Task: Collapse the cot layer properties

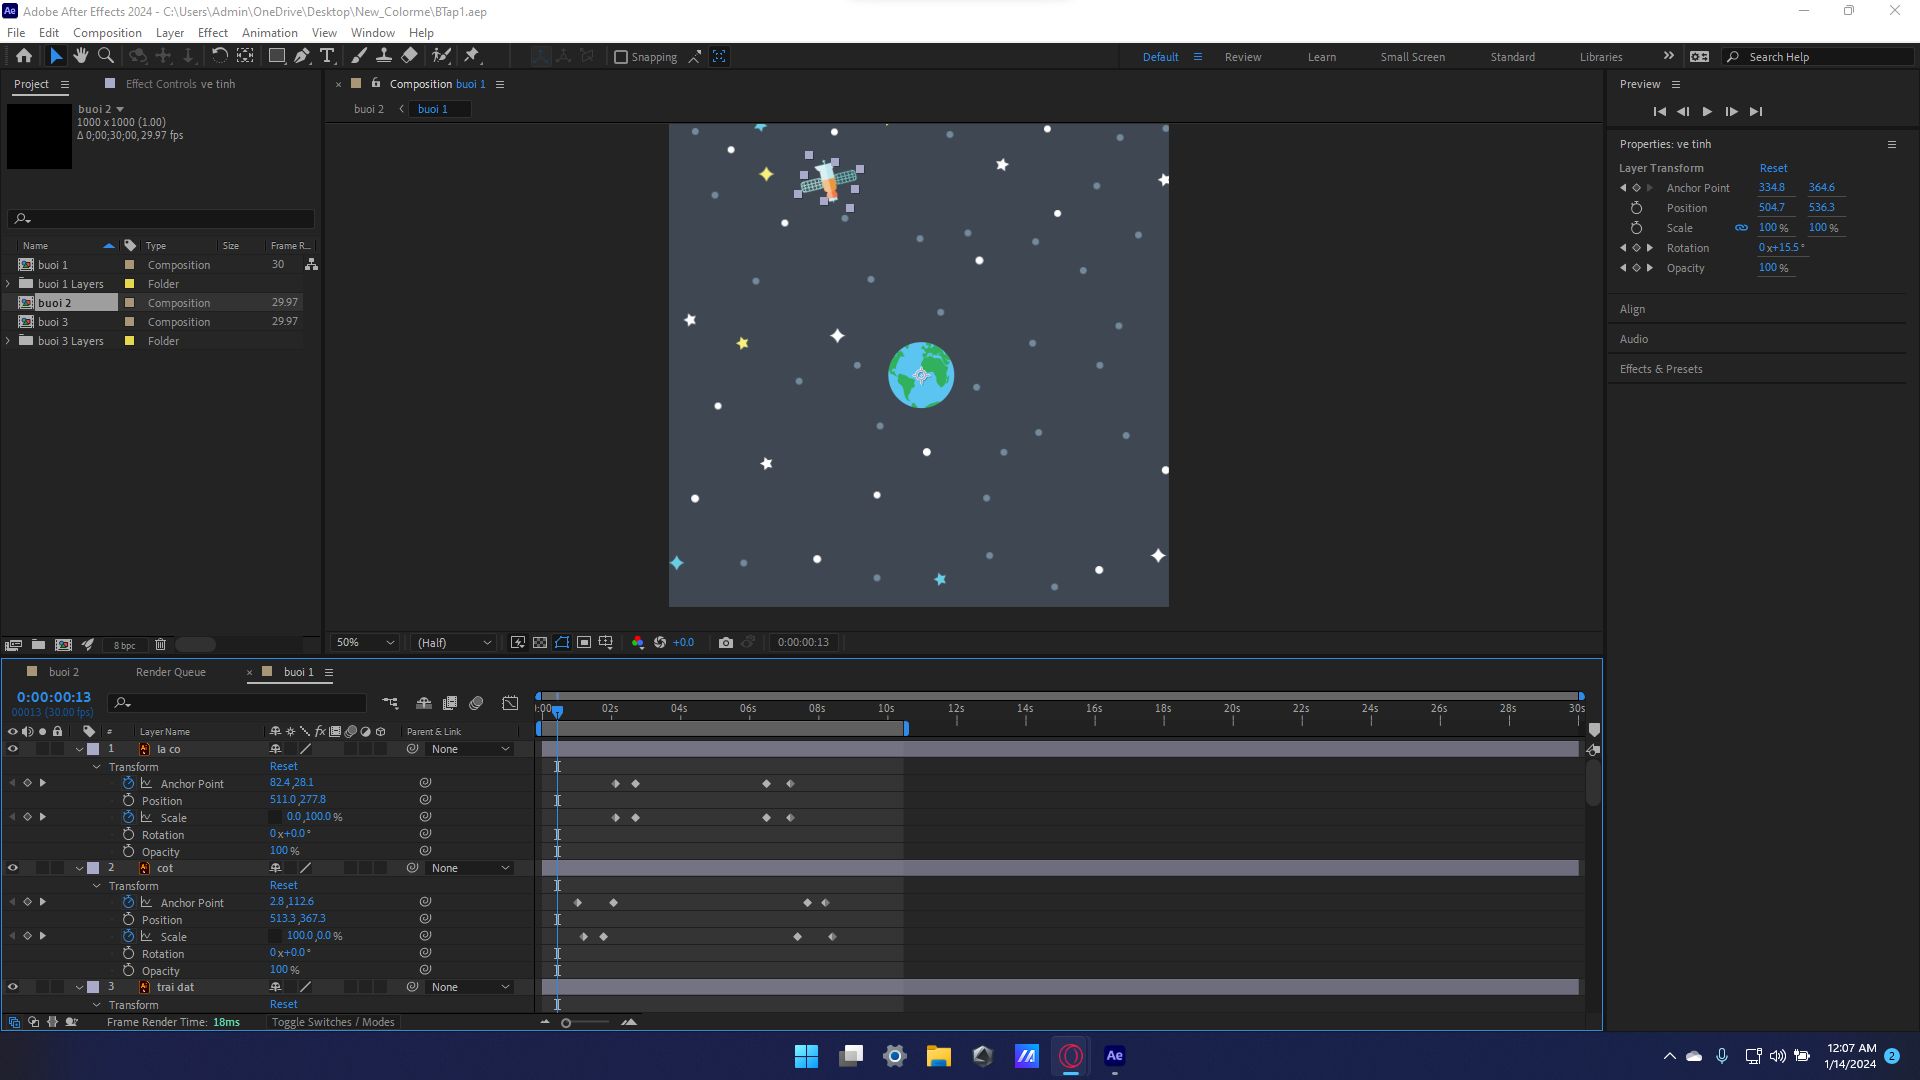Action: [80, 868]
